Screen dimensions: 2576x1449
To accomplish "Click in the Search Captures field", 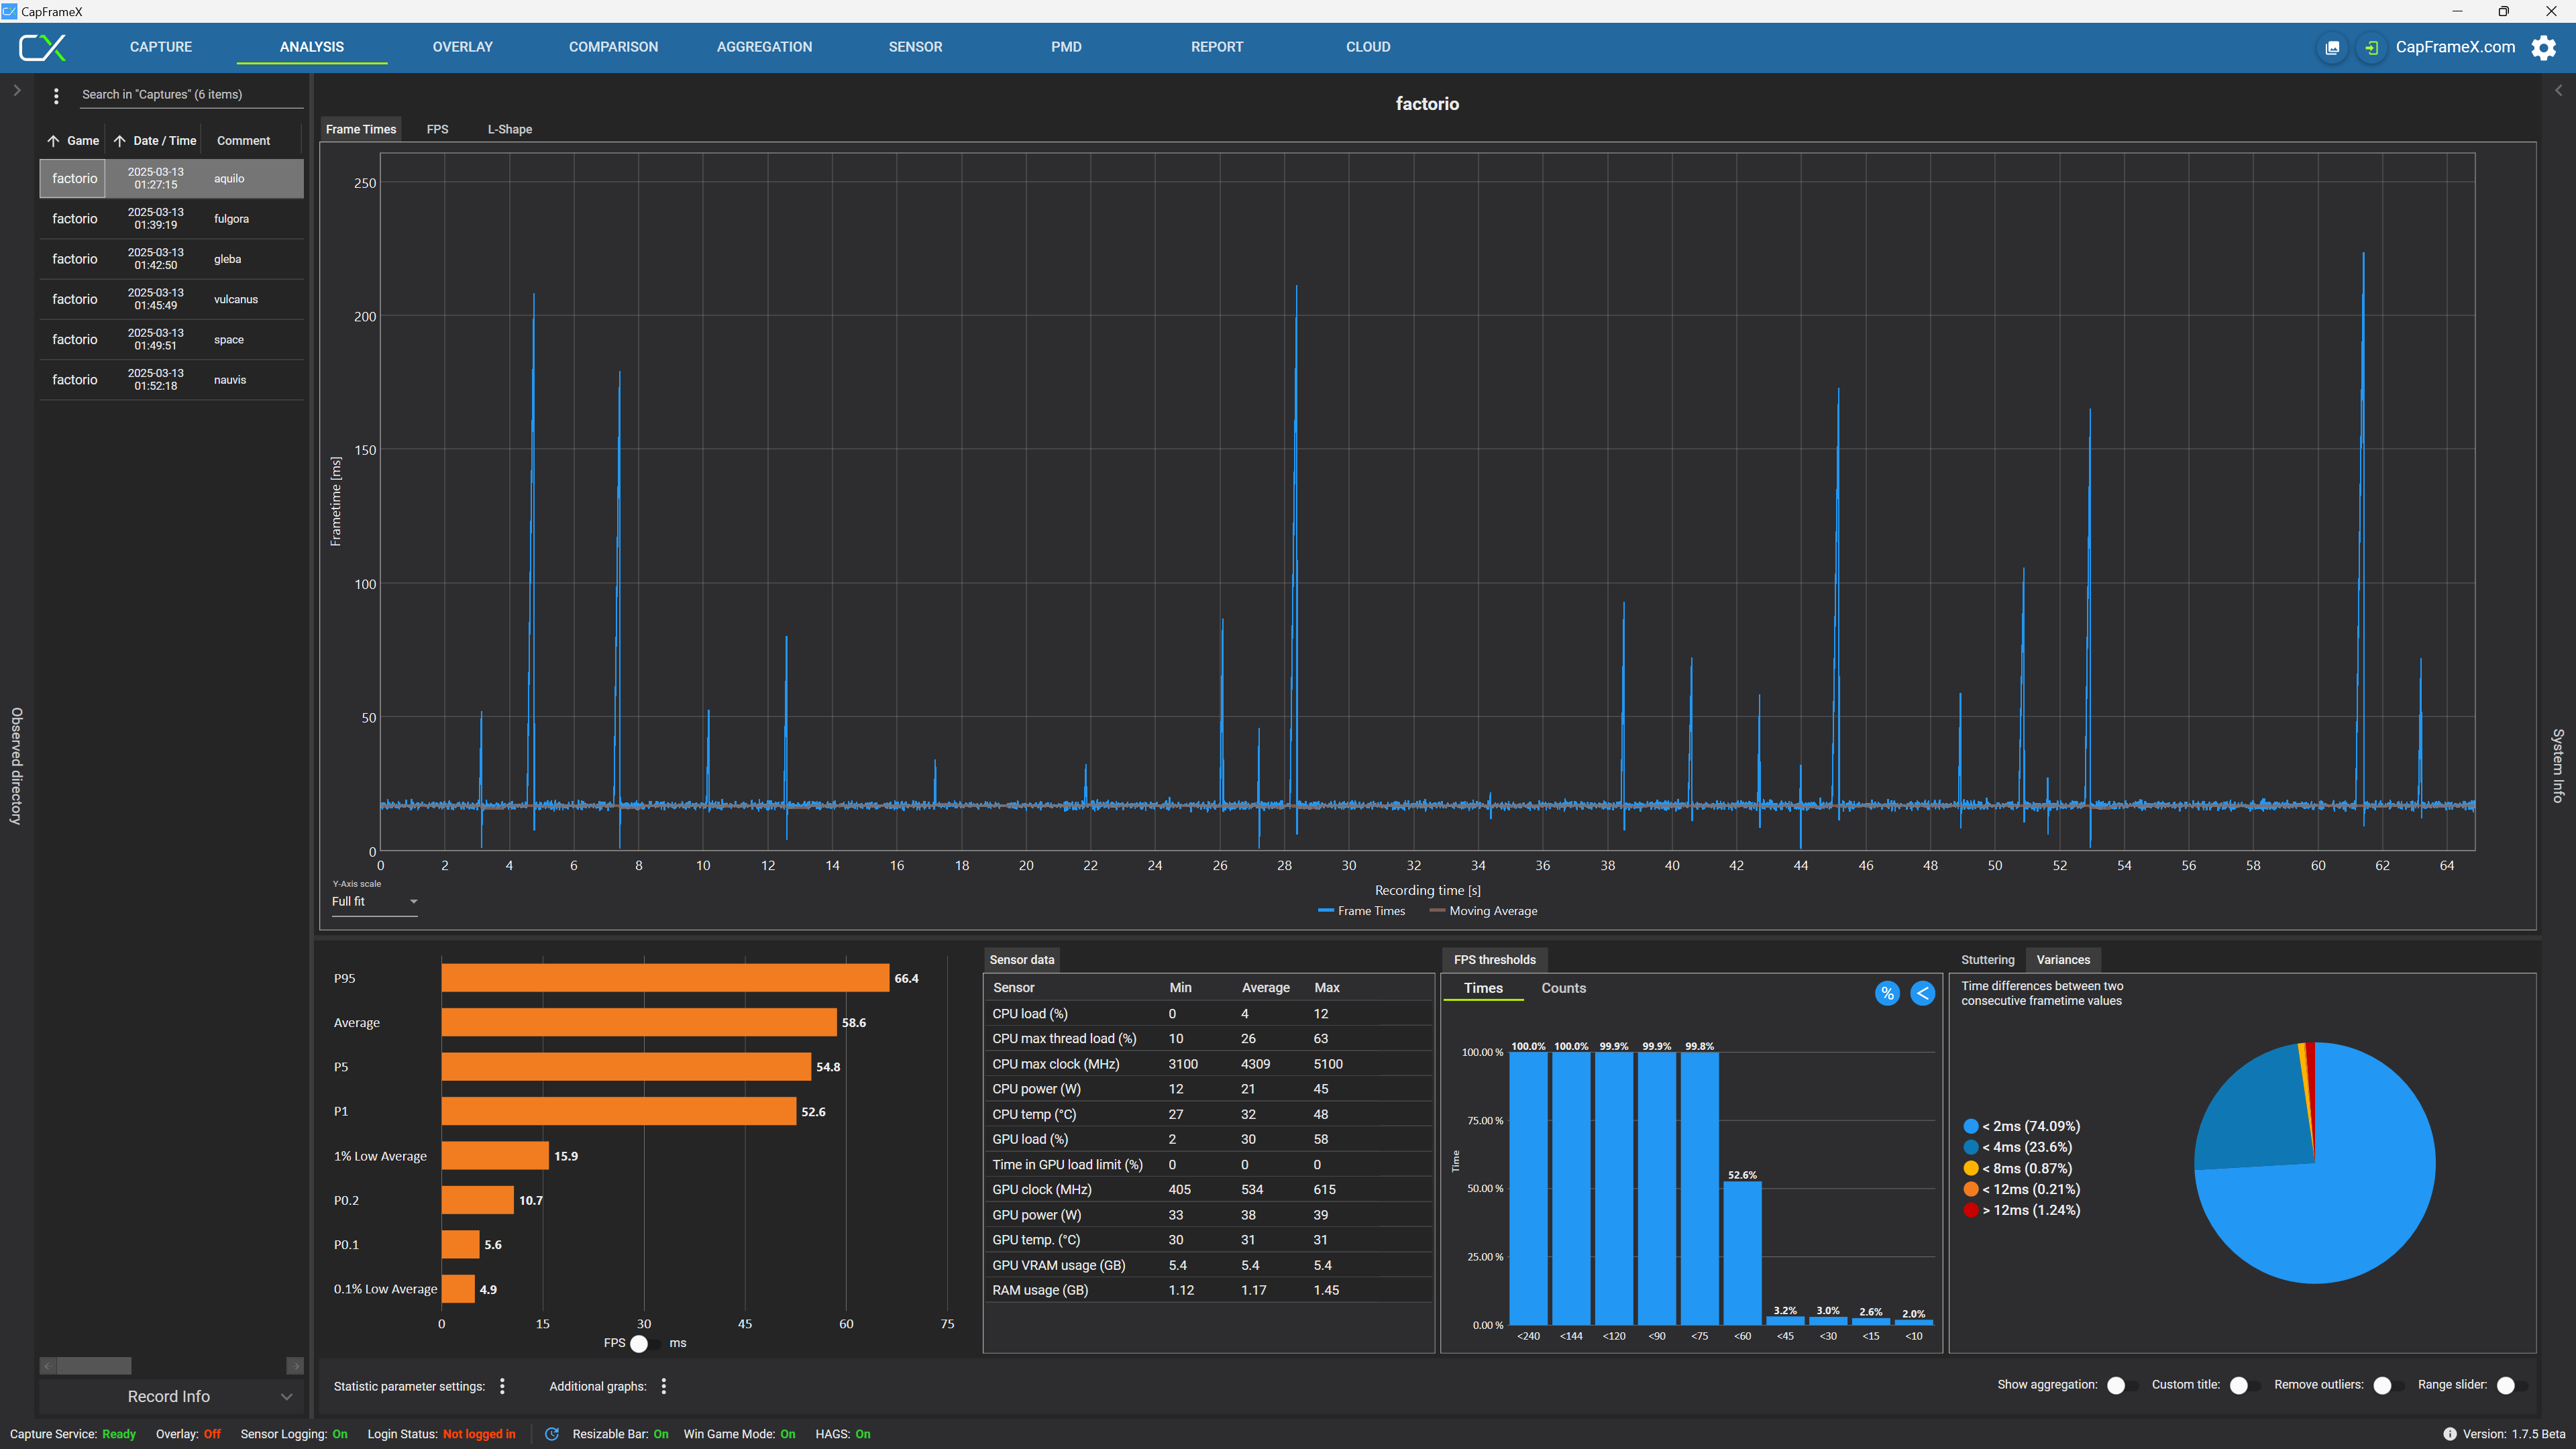I will 191,95.
